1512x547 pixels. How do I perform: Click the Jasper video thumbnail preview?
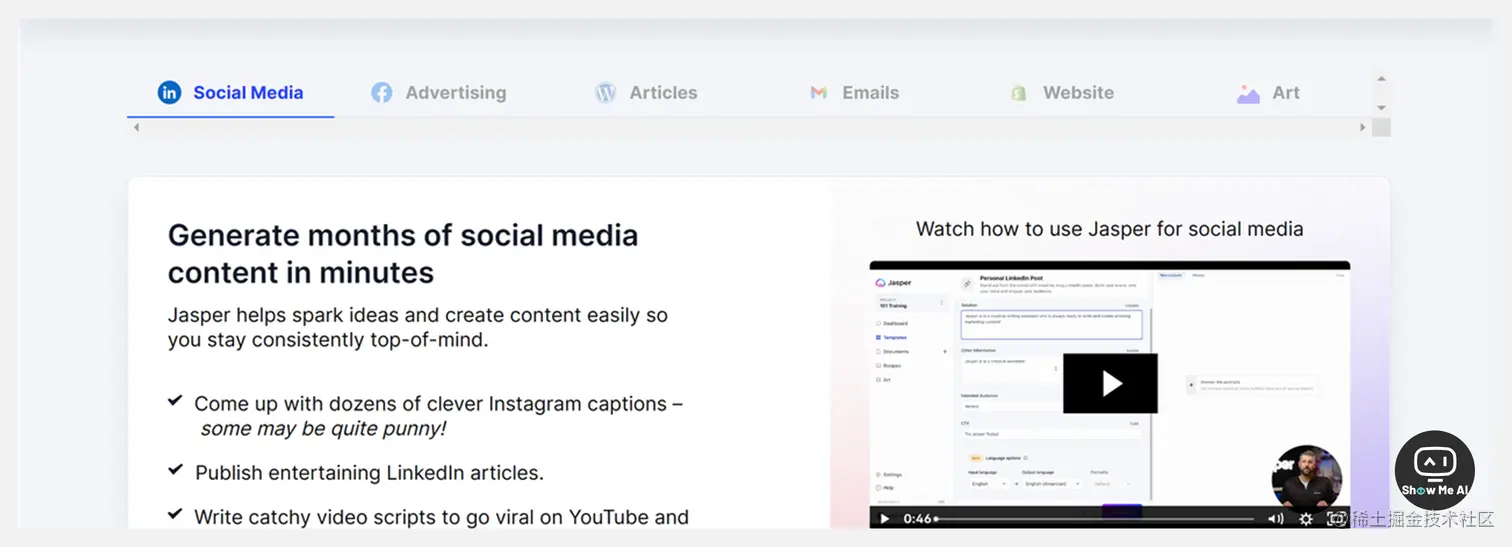tap(1110, 394)
